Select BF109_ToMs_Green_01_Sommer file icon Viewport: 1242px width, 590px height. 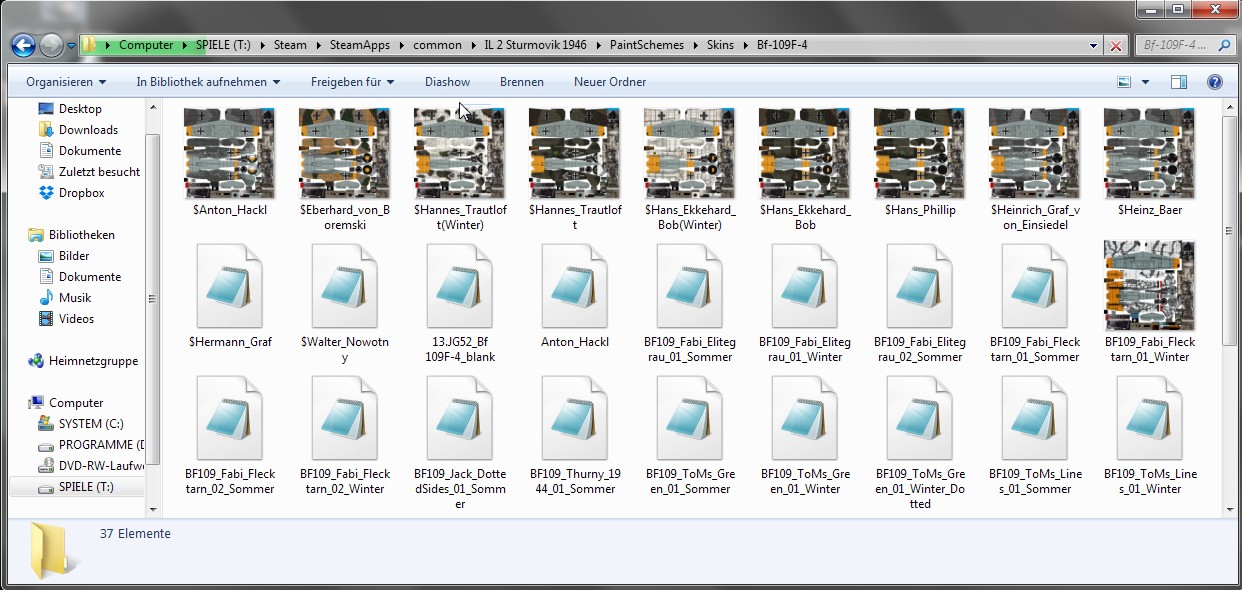click(x=690, y=418)
